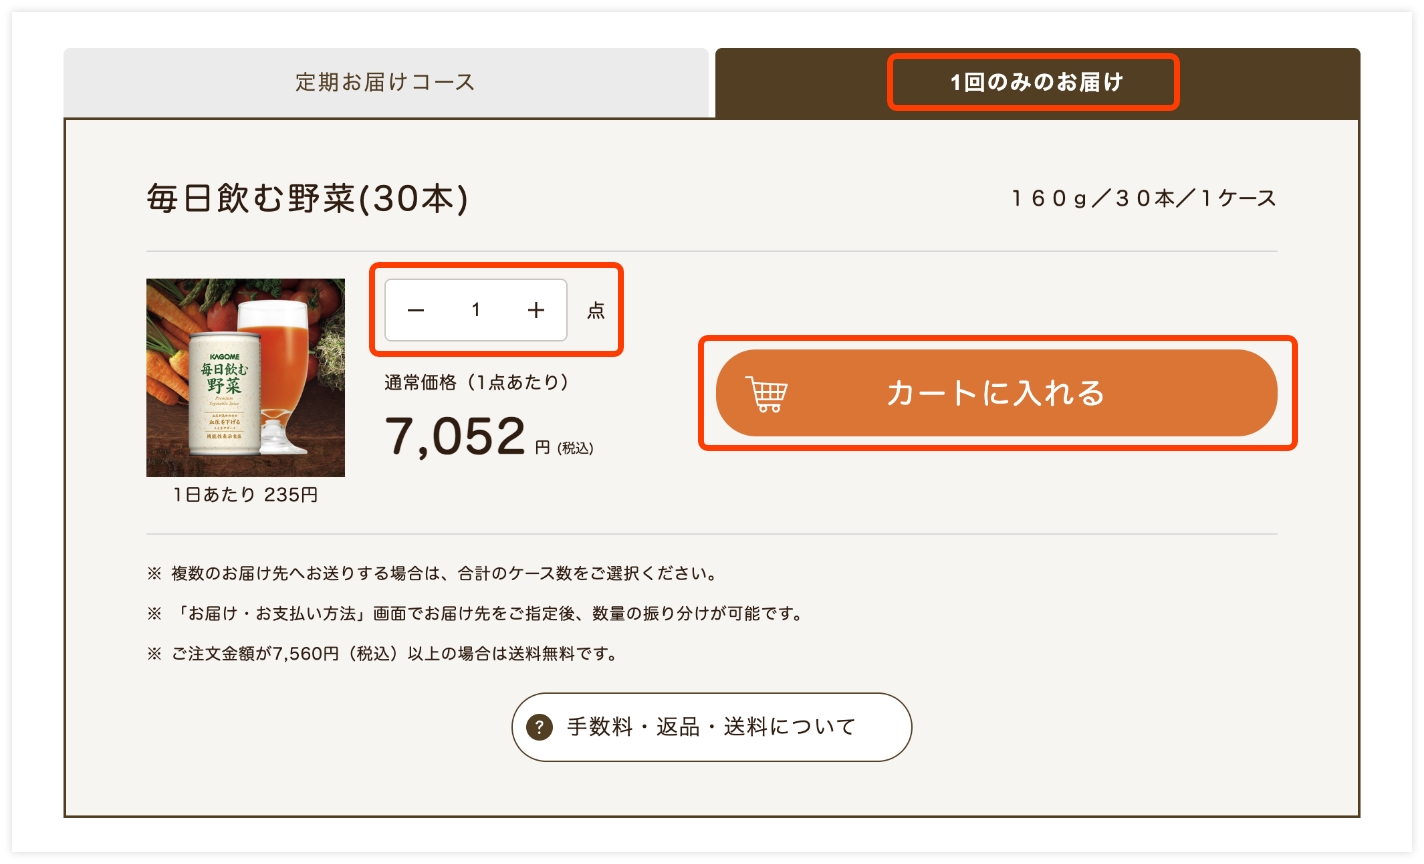Screen dimensions: 1424x864
Task: Click the quantity field showing 1
Action: click(x=476, y=310)
